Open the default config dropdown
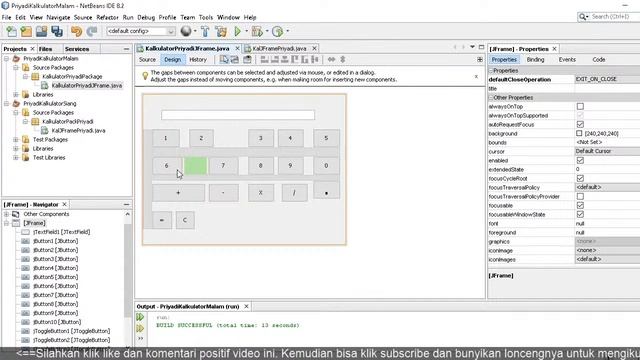The width and height of the screenshot is (640, 360). point(140,31)
